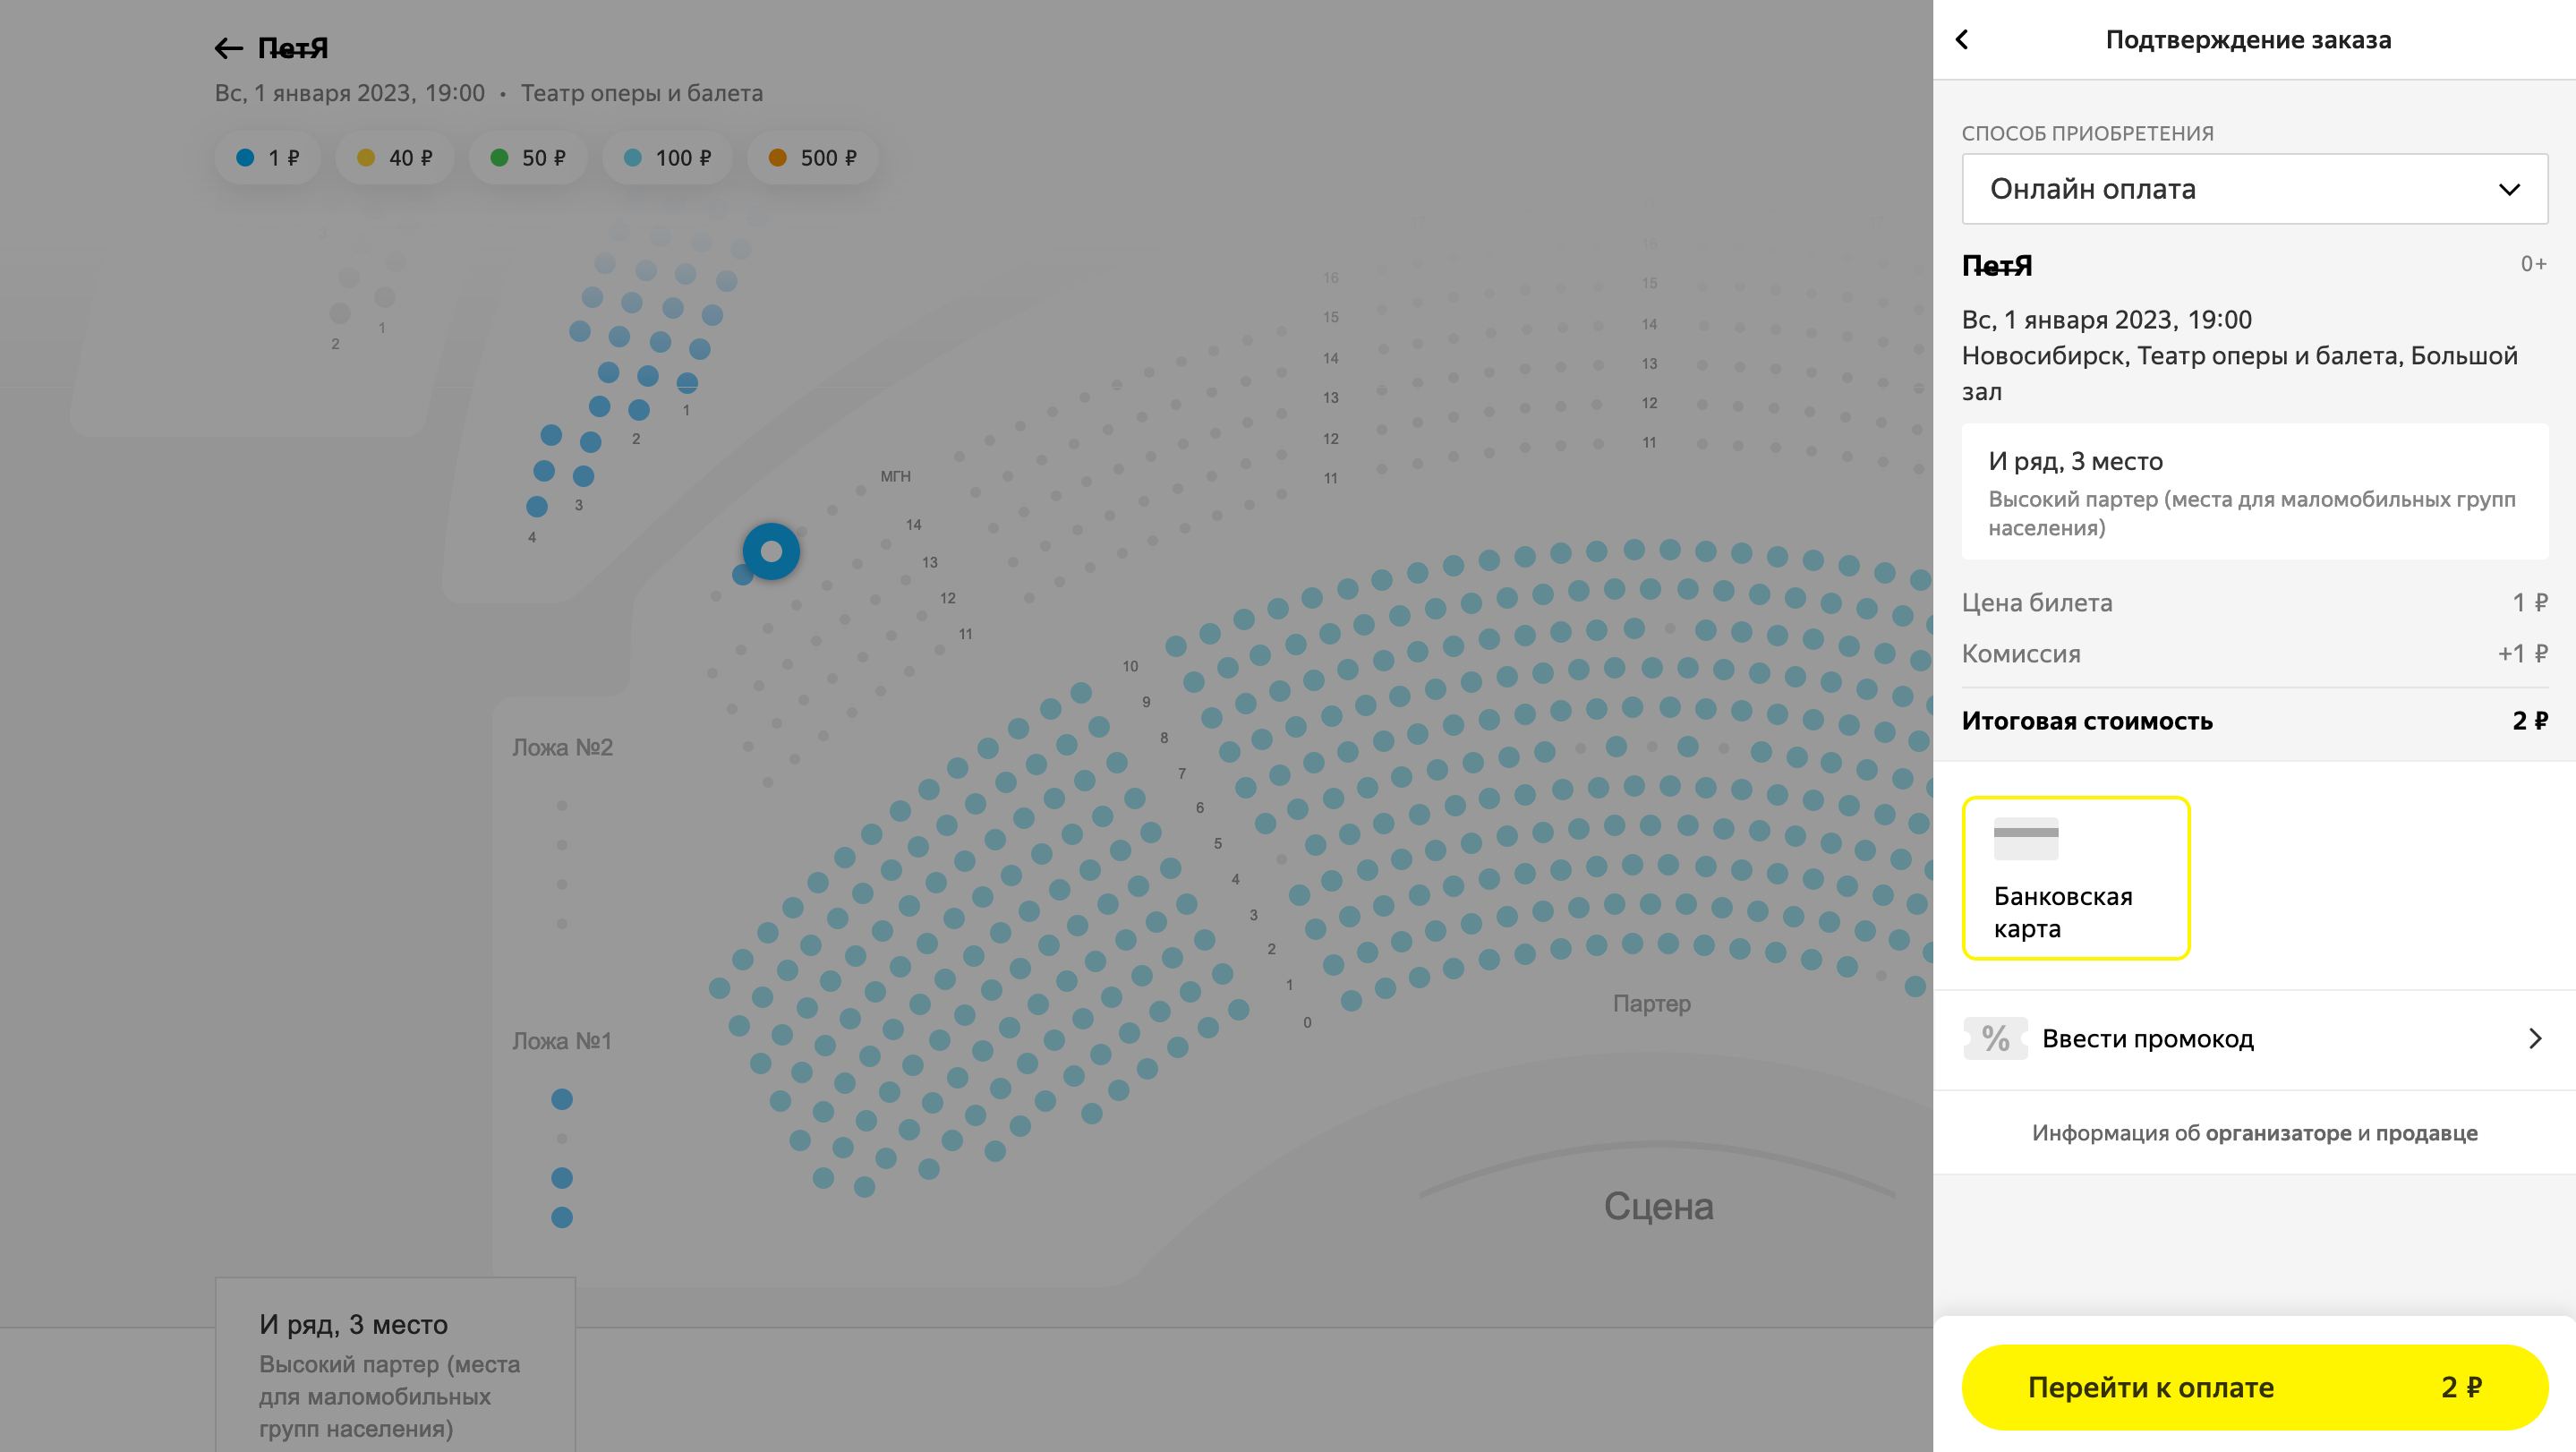Select the 100 ₽ price category chip
Image resolution: width=2576 pixels, height=1452 pixels.
(x=668, y=158)
